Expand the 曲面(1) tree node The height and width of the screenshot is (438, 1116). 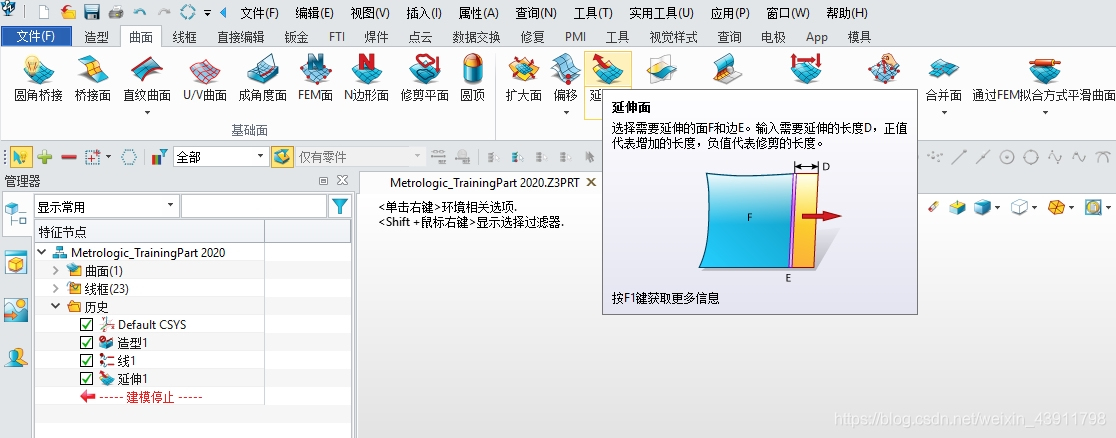tap(56, 271)
